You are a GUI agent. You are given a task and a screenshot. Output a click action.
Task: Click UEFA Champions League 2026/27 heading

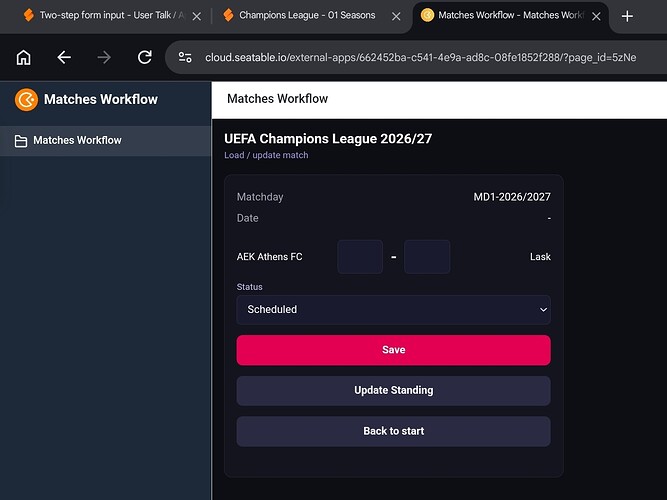(x=328, y=139)
